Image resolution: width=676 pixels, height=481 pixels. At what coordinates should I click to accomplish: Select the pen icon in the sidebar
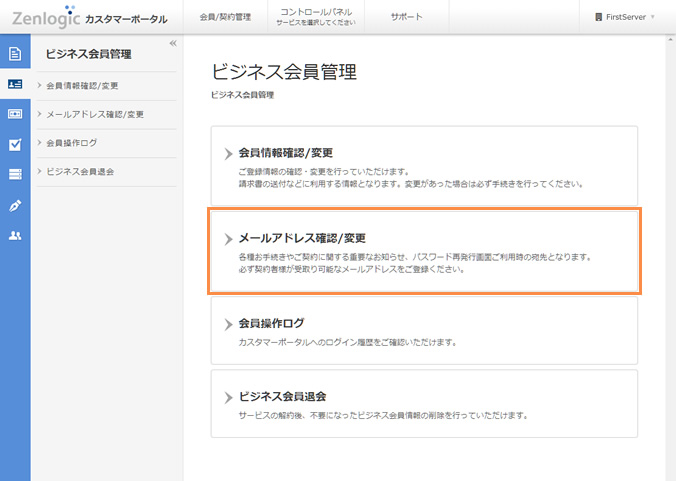[x=15, y=205]
